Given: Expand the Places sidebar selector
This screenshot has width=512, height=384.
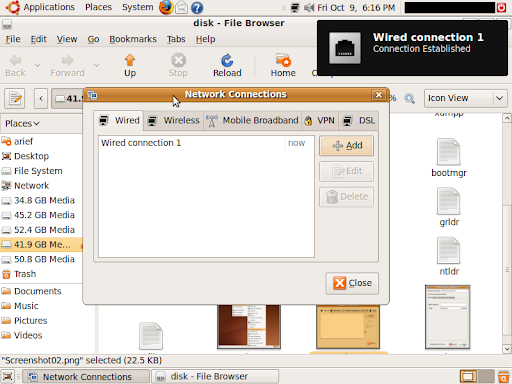Looking at the screenshot, I should (22, 124).
